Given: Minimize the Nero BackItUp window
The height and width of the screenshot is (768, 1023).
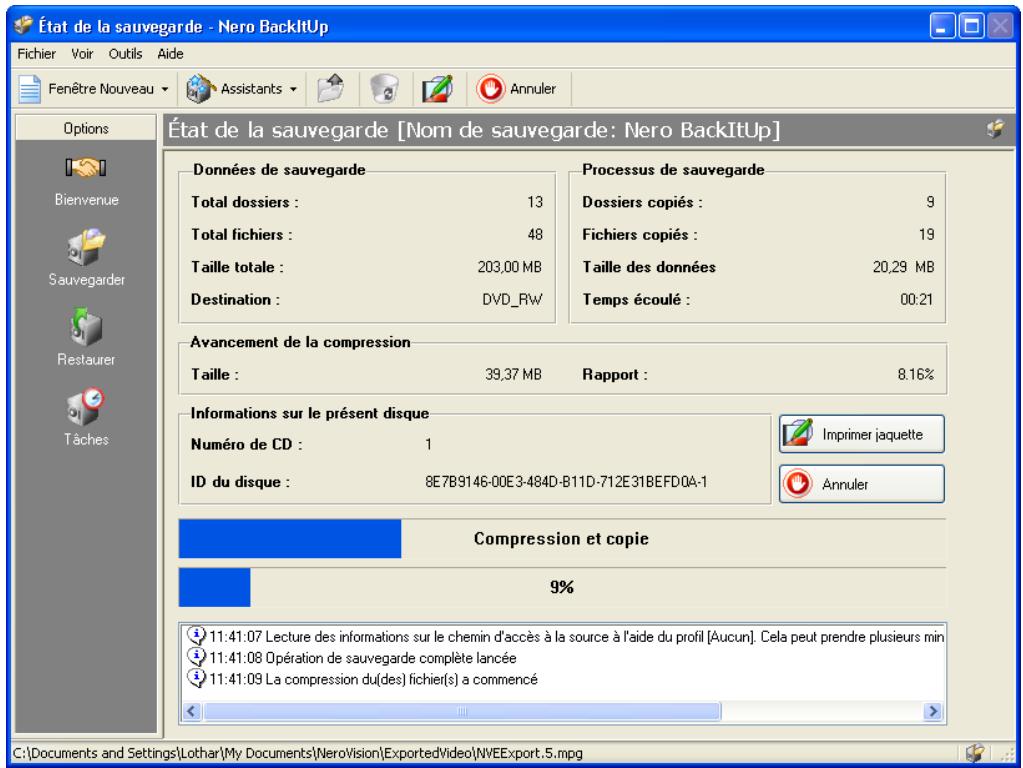Looking at the screenshot, I should click(941, 26).
